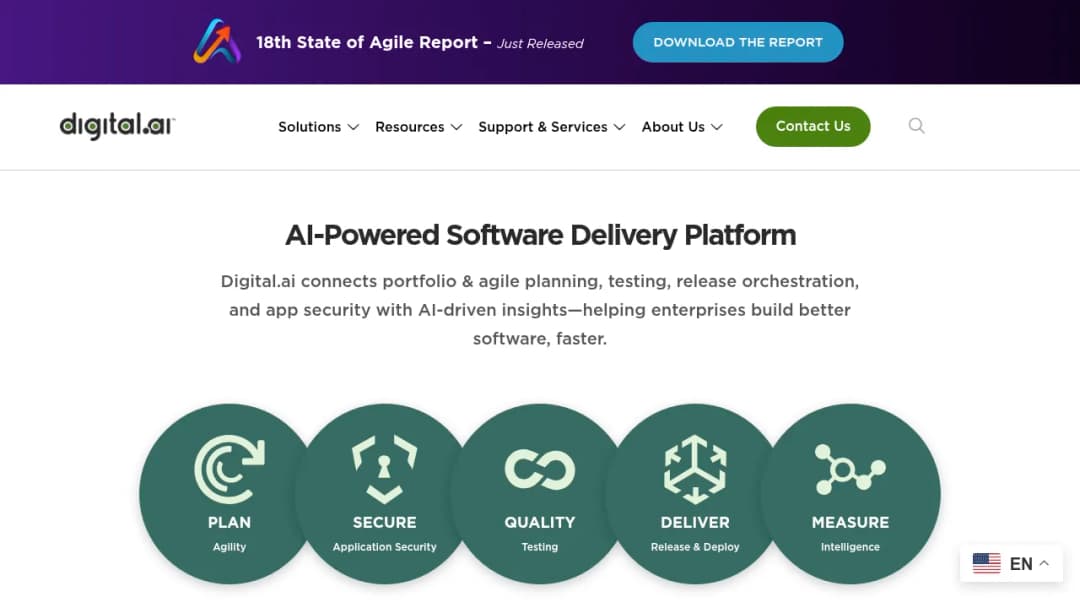This screenshot has width=1080, height=608.
Task: Open the EN language selector caret
Action: 1044,563
